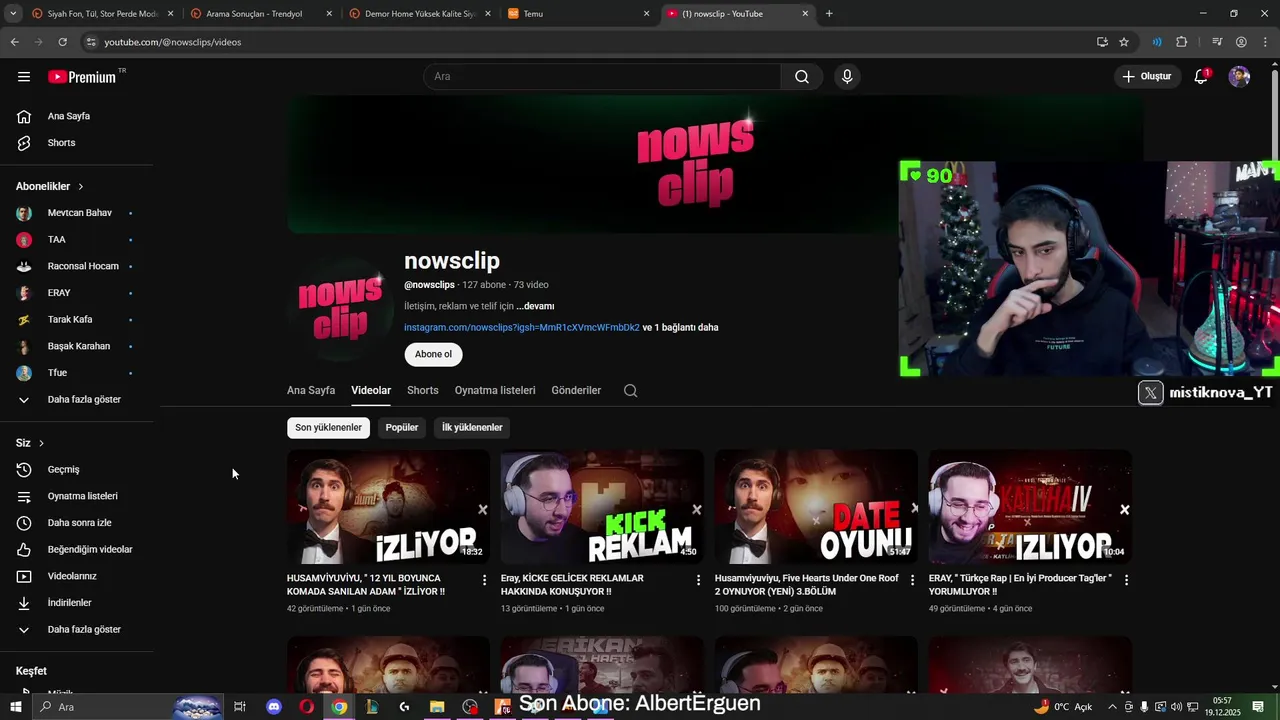Open Windows Start menu
This screenshot has height=720, width=1280.
click(15, 707)
